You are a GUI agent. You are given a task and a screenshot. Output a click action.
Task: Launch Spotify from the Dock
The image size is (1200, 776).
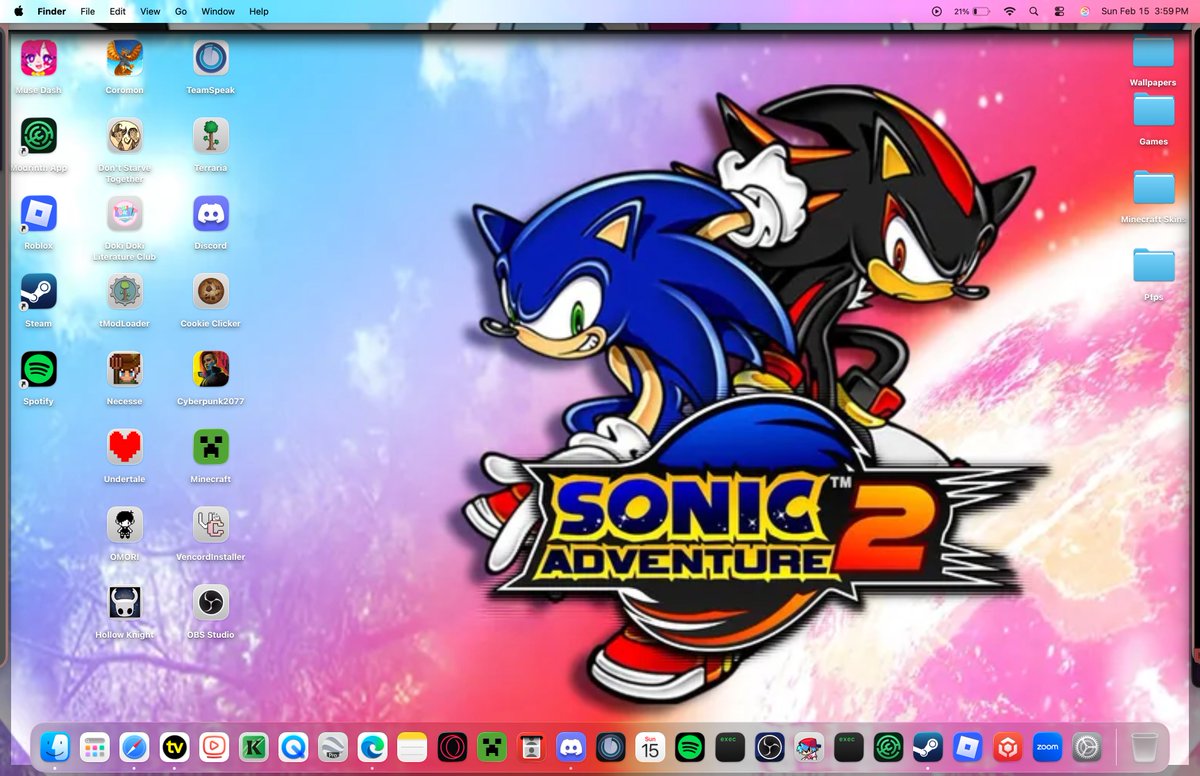click(690, 746)
